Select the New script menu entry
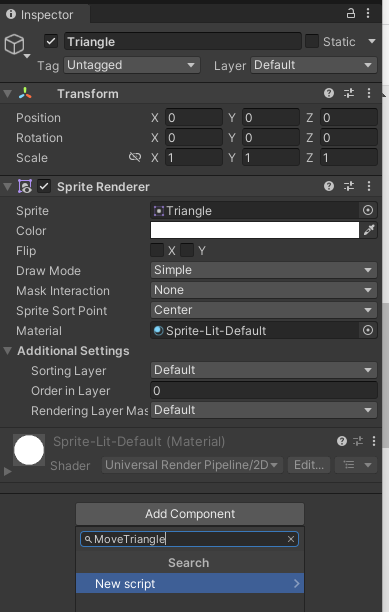This screenshot has width=389, height=612. (x=190, y=584)
